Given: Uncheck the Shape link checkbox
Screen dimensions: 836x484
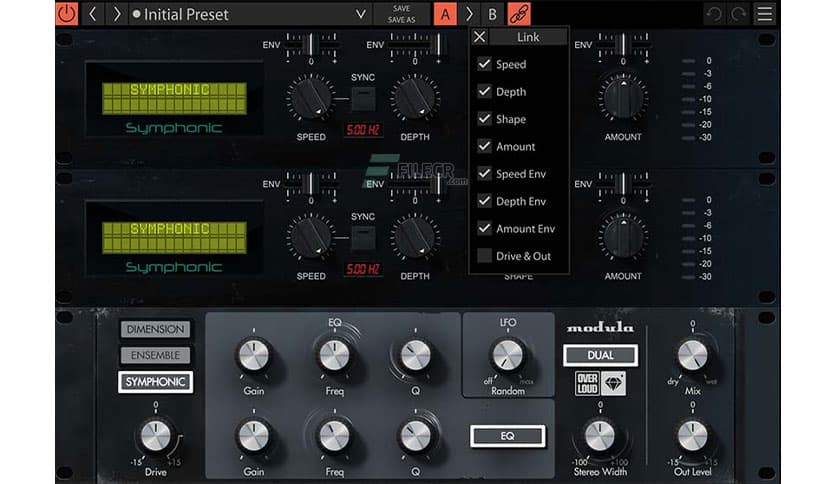Looking at the screenshot, I should pyautogui.click(x=484, y=118).
